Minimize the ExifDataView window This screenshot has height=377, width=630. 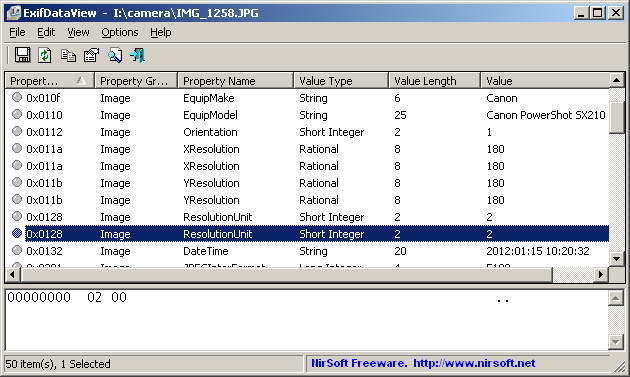click(581, 13)
